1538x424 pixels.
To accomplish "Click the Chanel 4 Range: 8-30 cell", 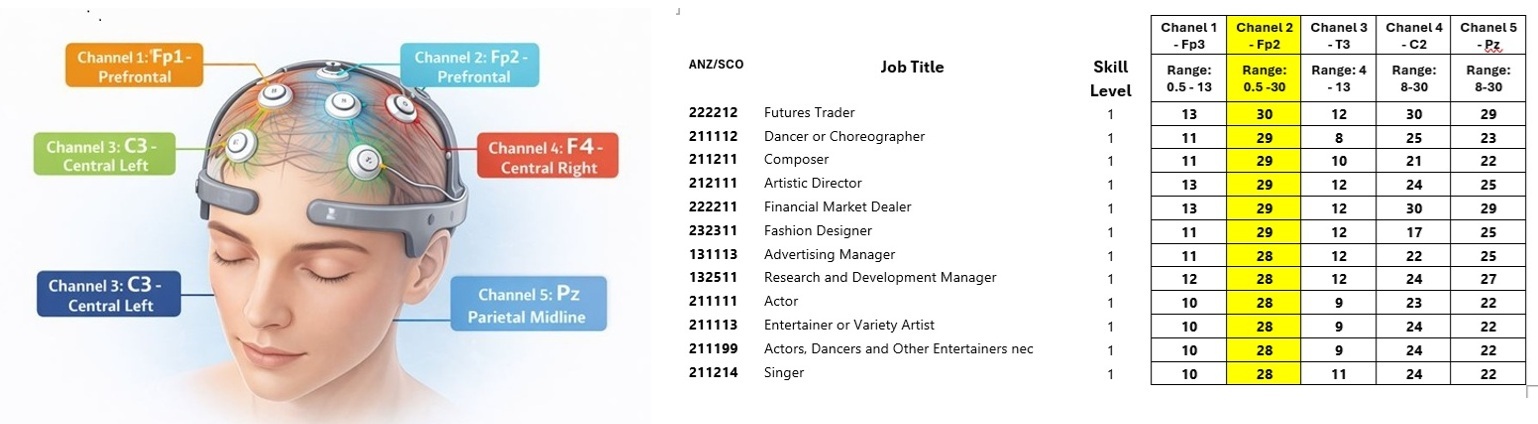I will [1413, 79].
